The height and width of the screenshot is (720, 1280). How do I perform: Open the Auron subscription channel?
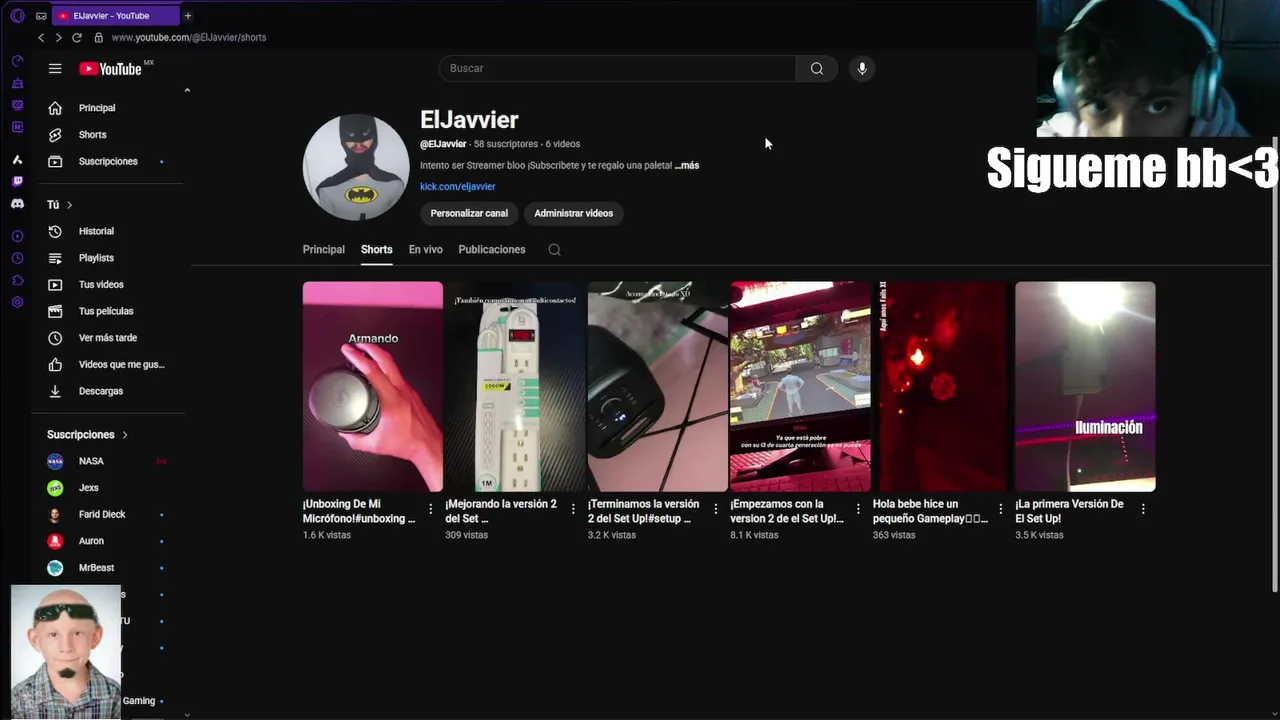tap(108, 541)
